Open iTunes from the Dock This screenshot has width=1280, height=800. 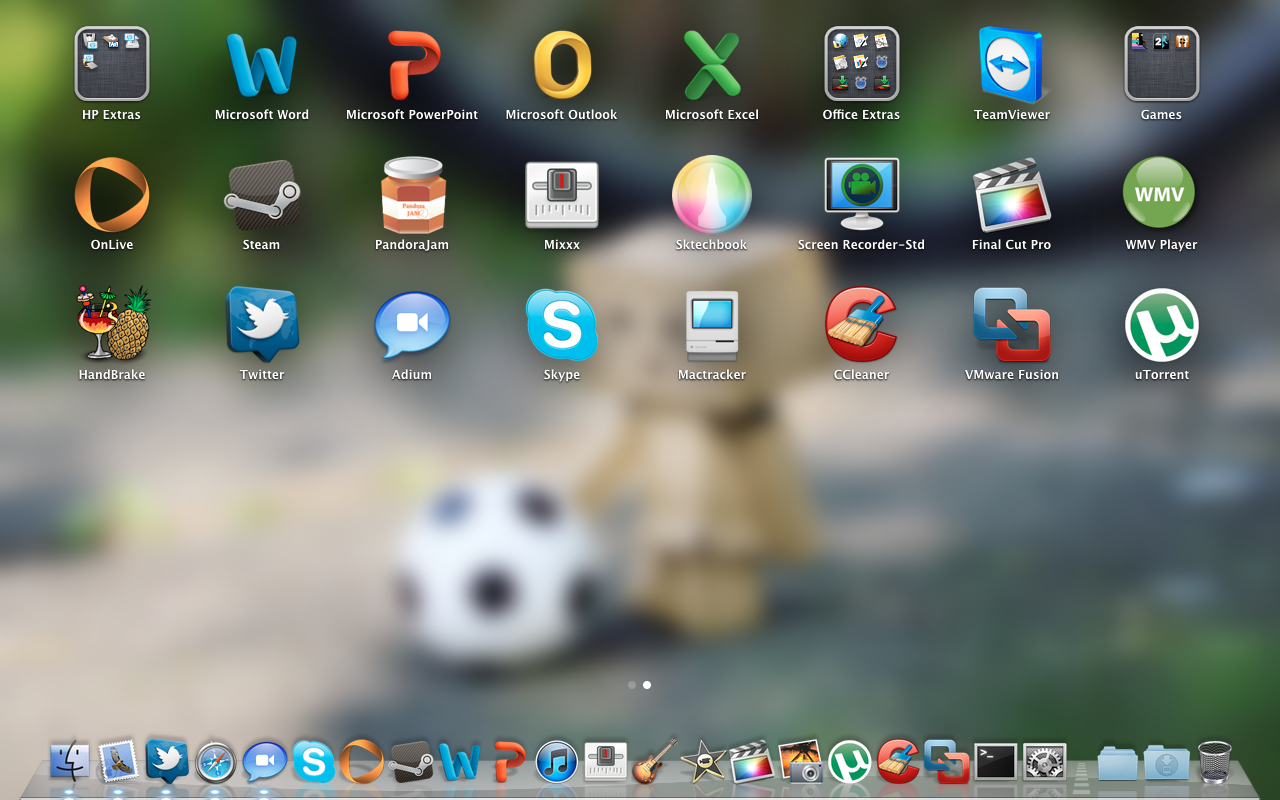tap(557, 762)
